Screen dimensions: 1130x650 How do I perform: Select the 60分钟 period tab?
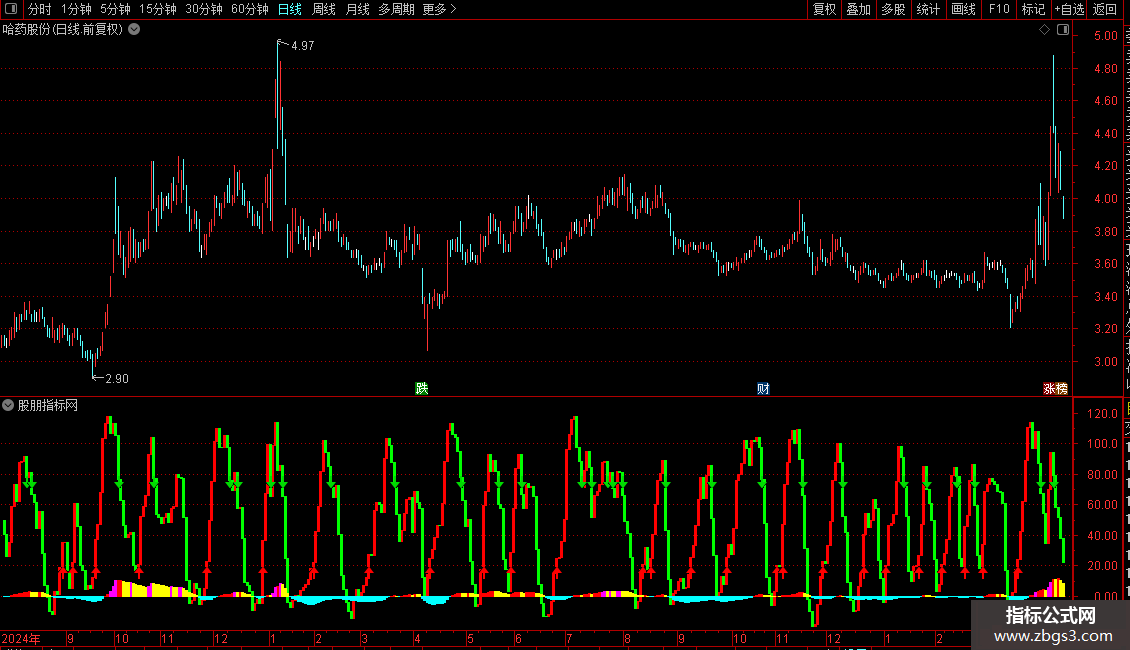(250, 9)
